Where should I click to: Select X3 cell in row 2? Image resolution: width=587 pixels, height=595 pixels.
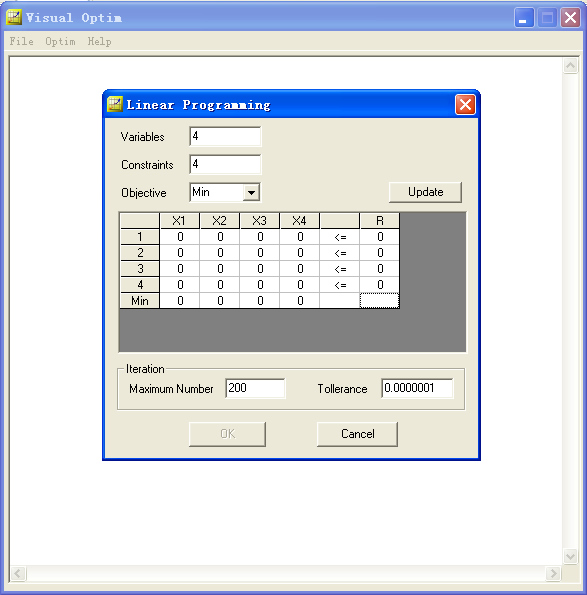[x=260, y=253]
